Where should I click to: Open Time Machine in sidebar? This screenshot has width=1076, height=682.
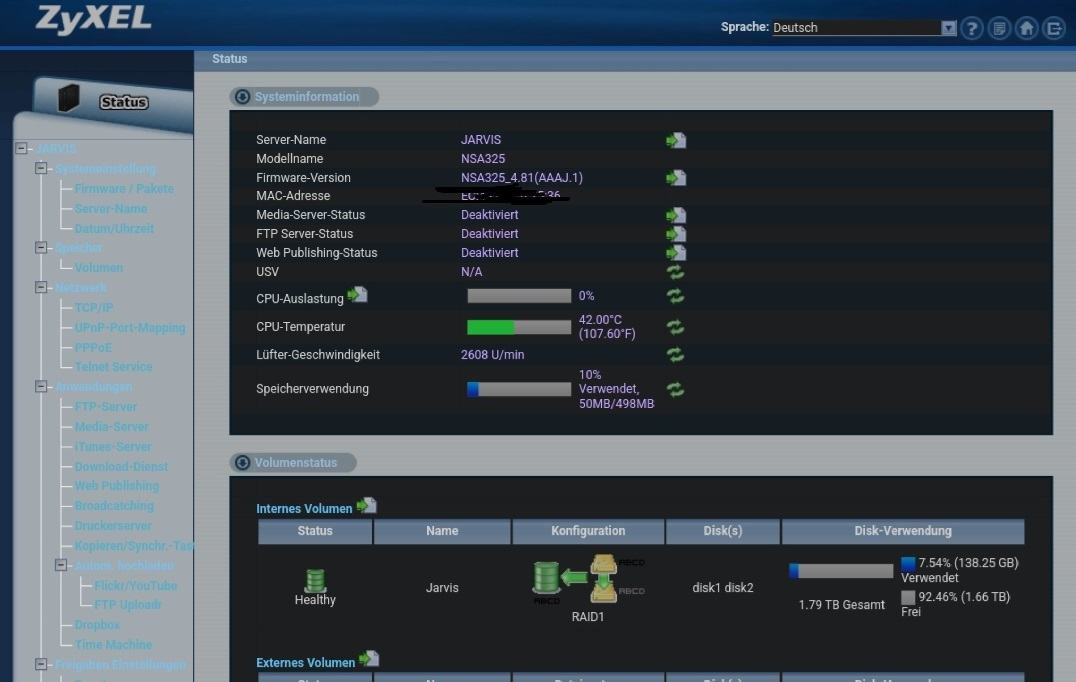(x=113, y=644)
